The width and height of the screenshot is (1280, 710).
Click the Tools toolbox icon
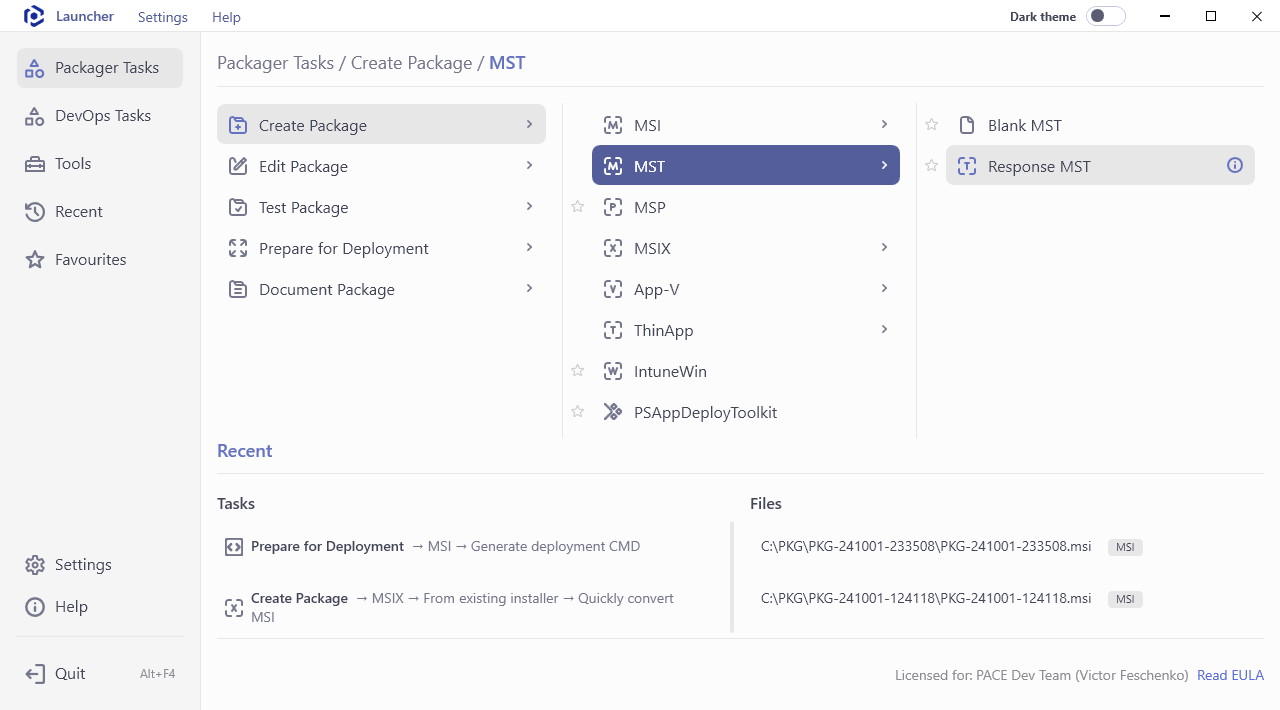point(35,164)
